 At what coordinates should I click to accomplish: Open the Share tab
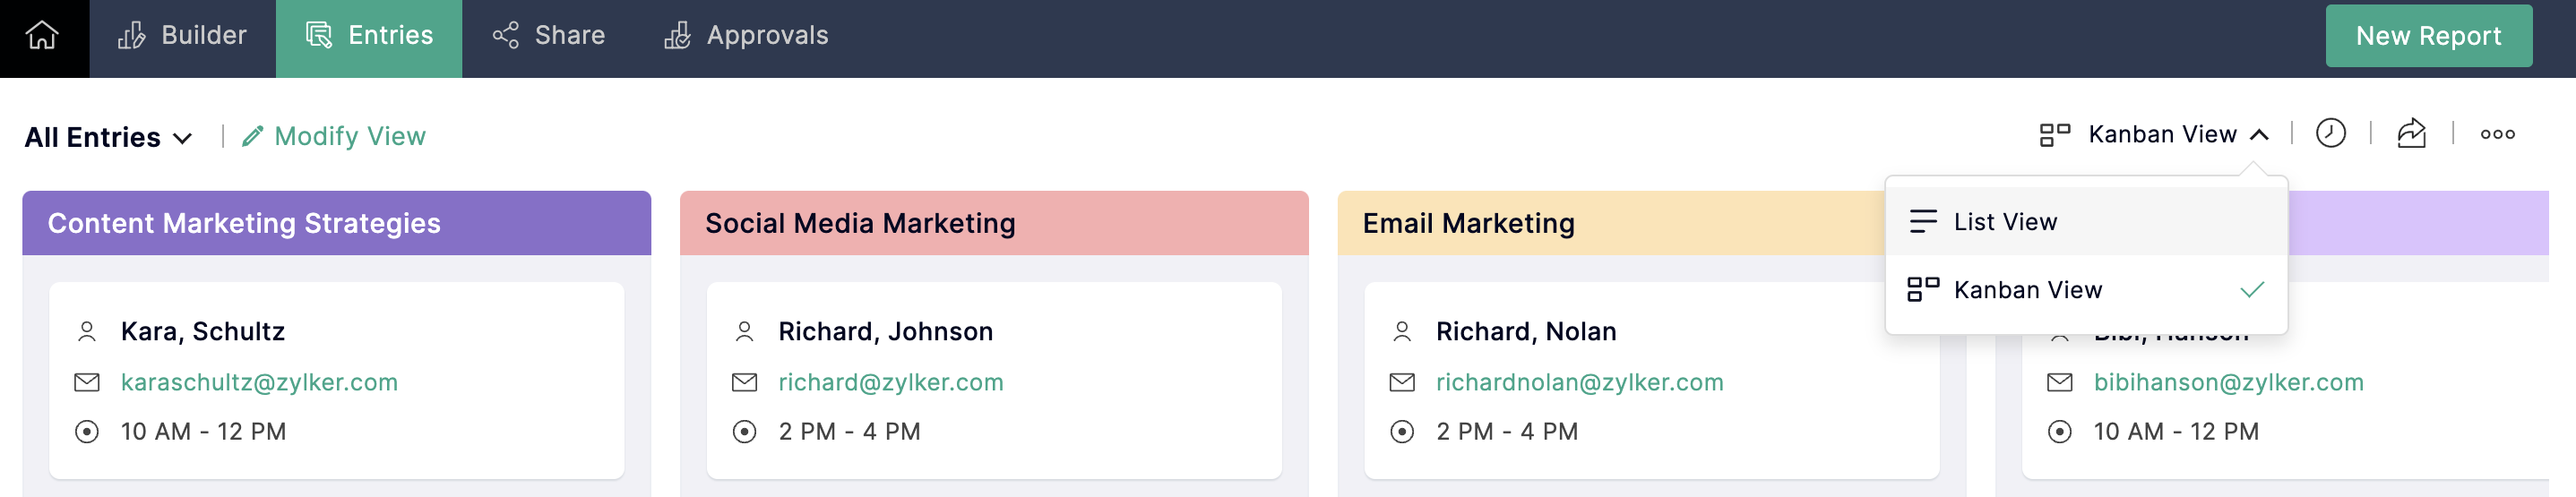point(548,37)
